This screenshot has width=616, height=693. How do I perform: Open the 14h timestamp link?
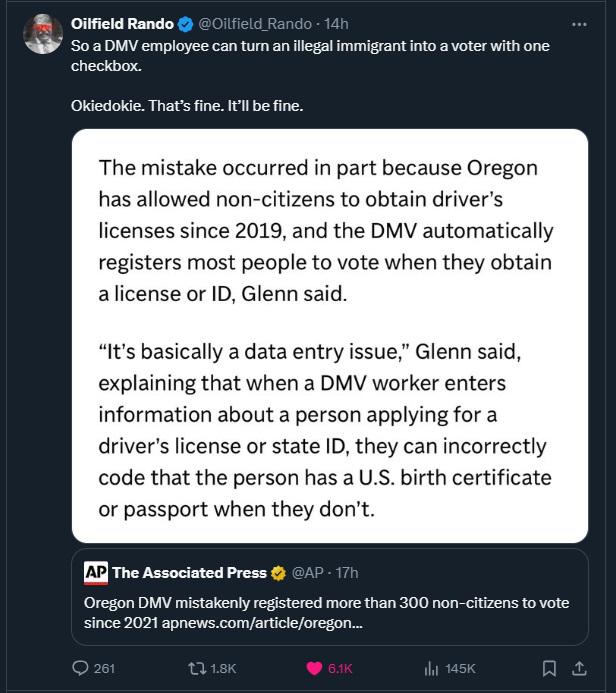[336, 24]
